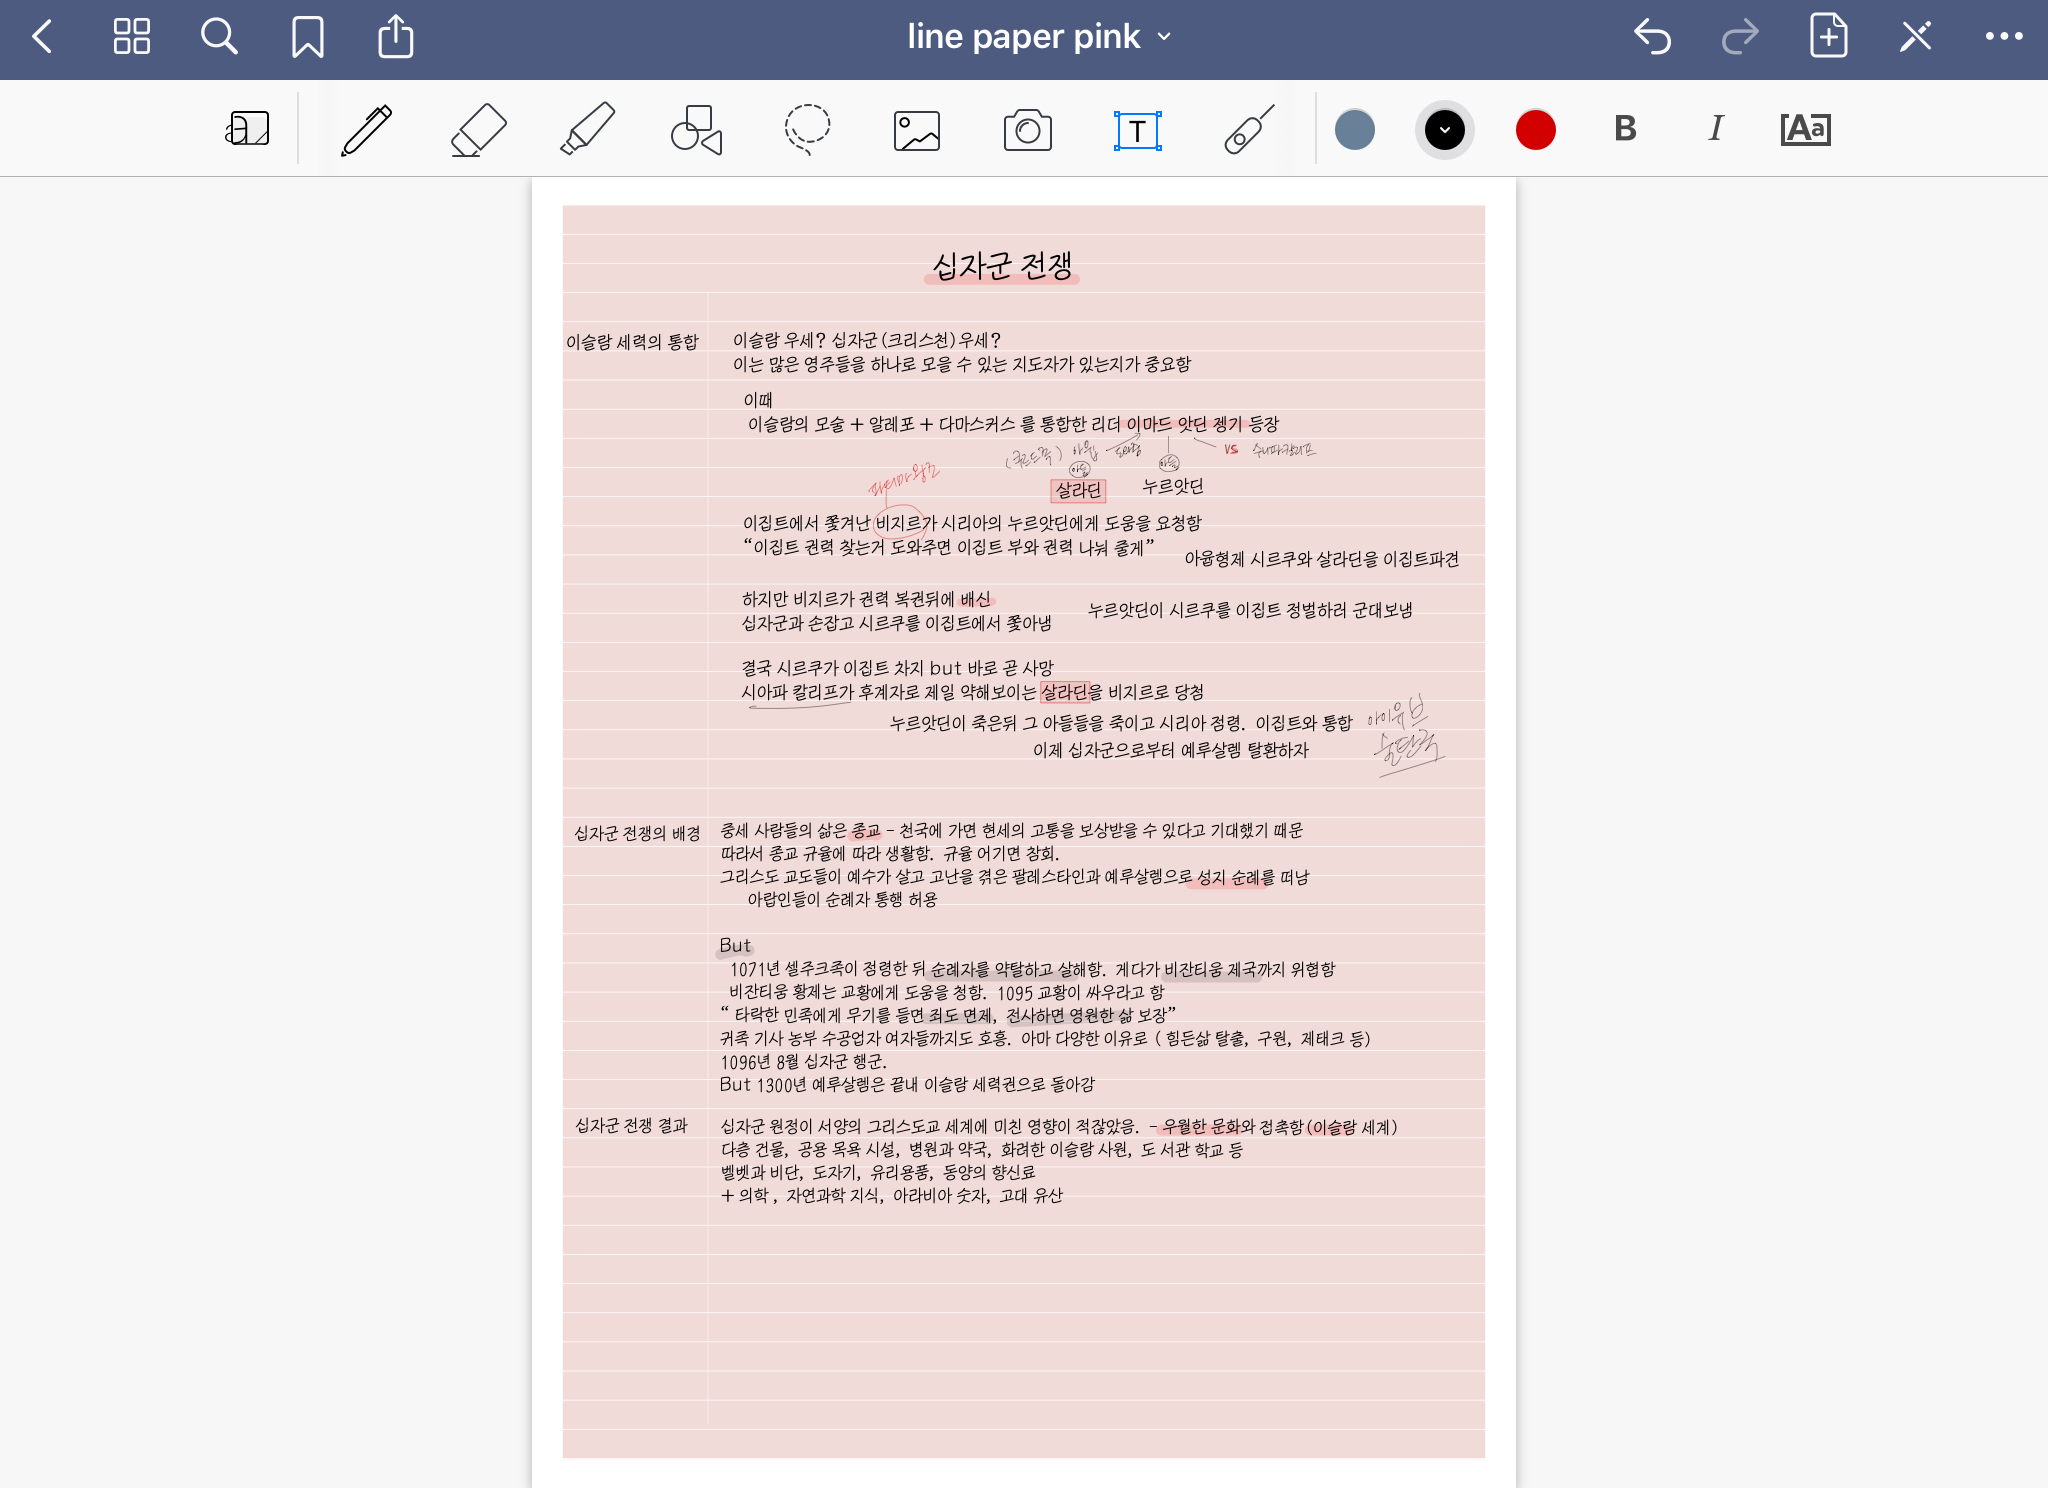The image size is (2048, 1488).
Task: Go back to the document library
Action: tap(42, 37)
